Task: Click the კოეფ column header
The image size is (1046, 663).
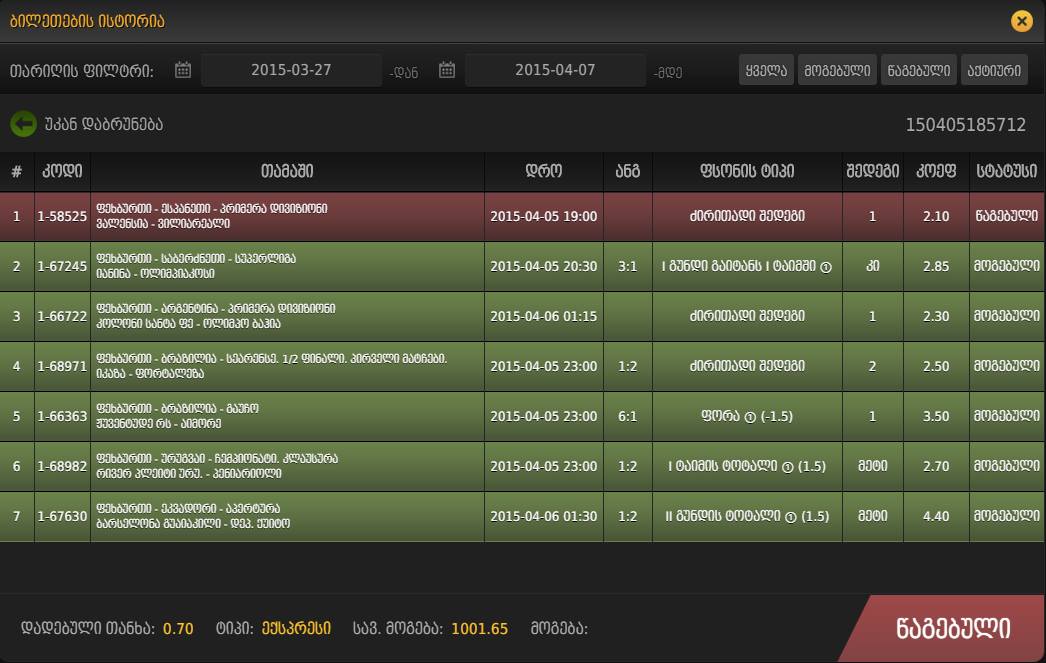Action: [936, 171]
